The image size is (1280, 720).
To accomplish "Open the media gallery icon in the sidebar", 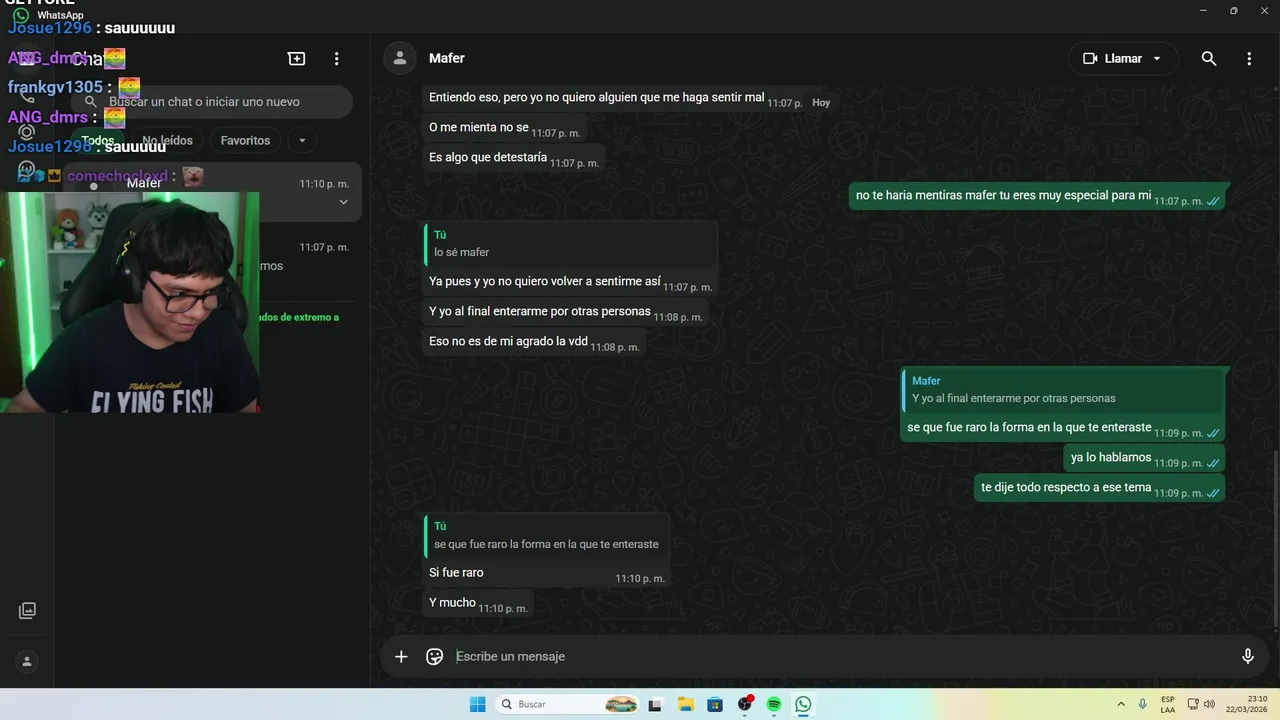I will click(27, 610).
